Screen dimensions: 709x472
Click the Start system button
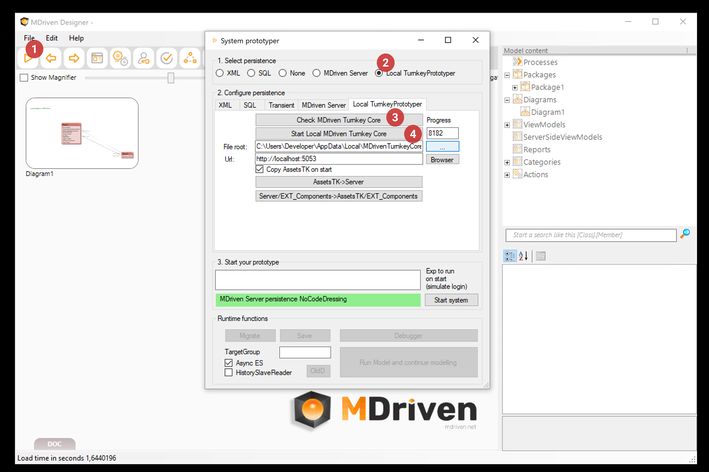(451, 300)
